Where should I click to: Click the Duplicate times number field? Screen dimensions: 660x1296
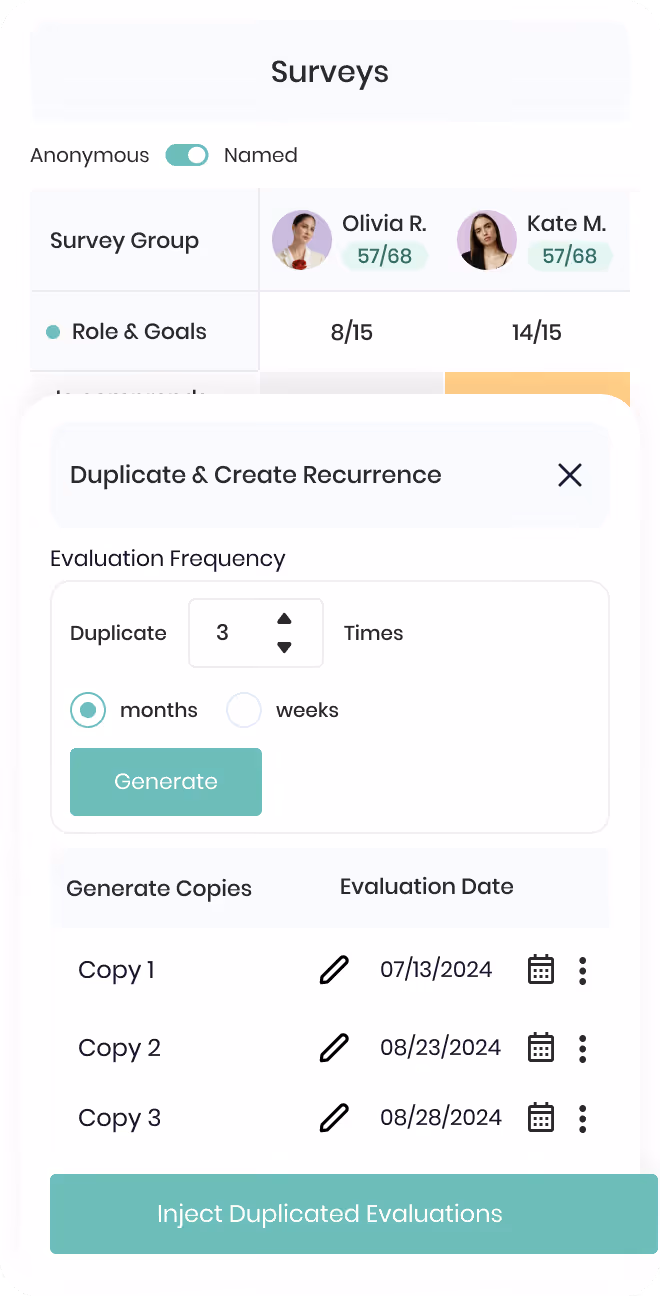(256, 633)
